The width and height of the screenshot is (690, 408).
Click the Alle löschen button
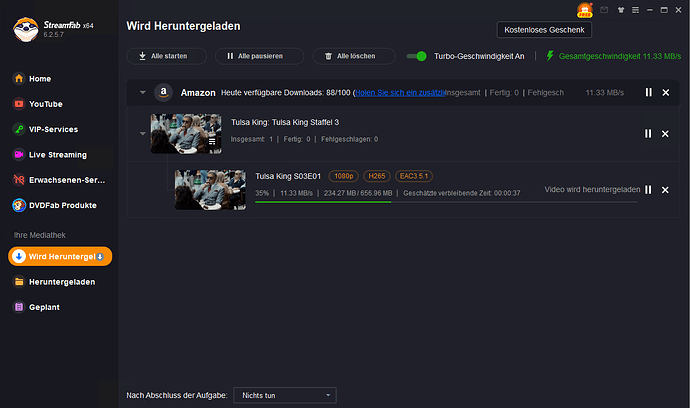coord(348,56)
